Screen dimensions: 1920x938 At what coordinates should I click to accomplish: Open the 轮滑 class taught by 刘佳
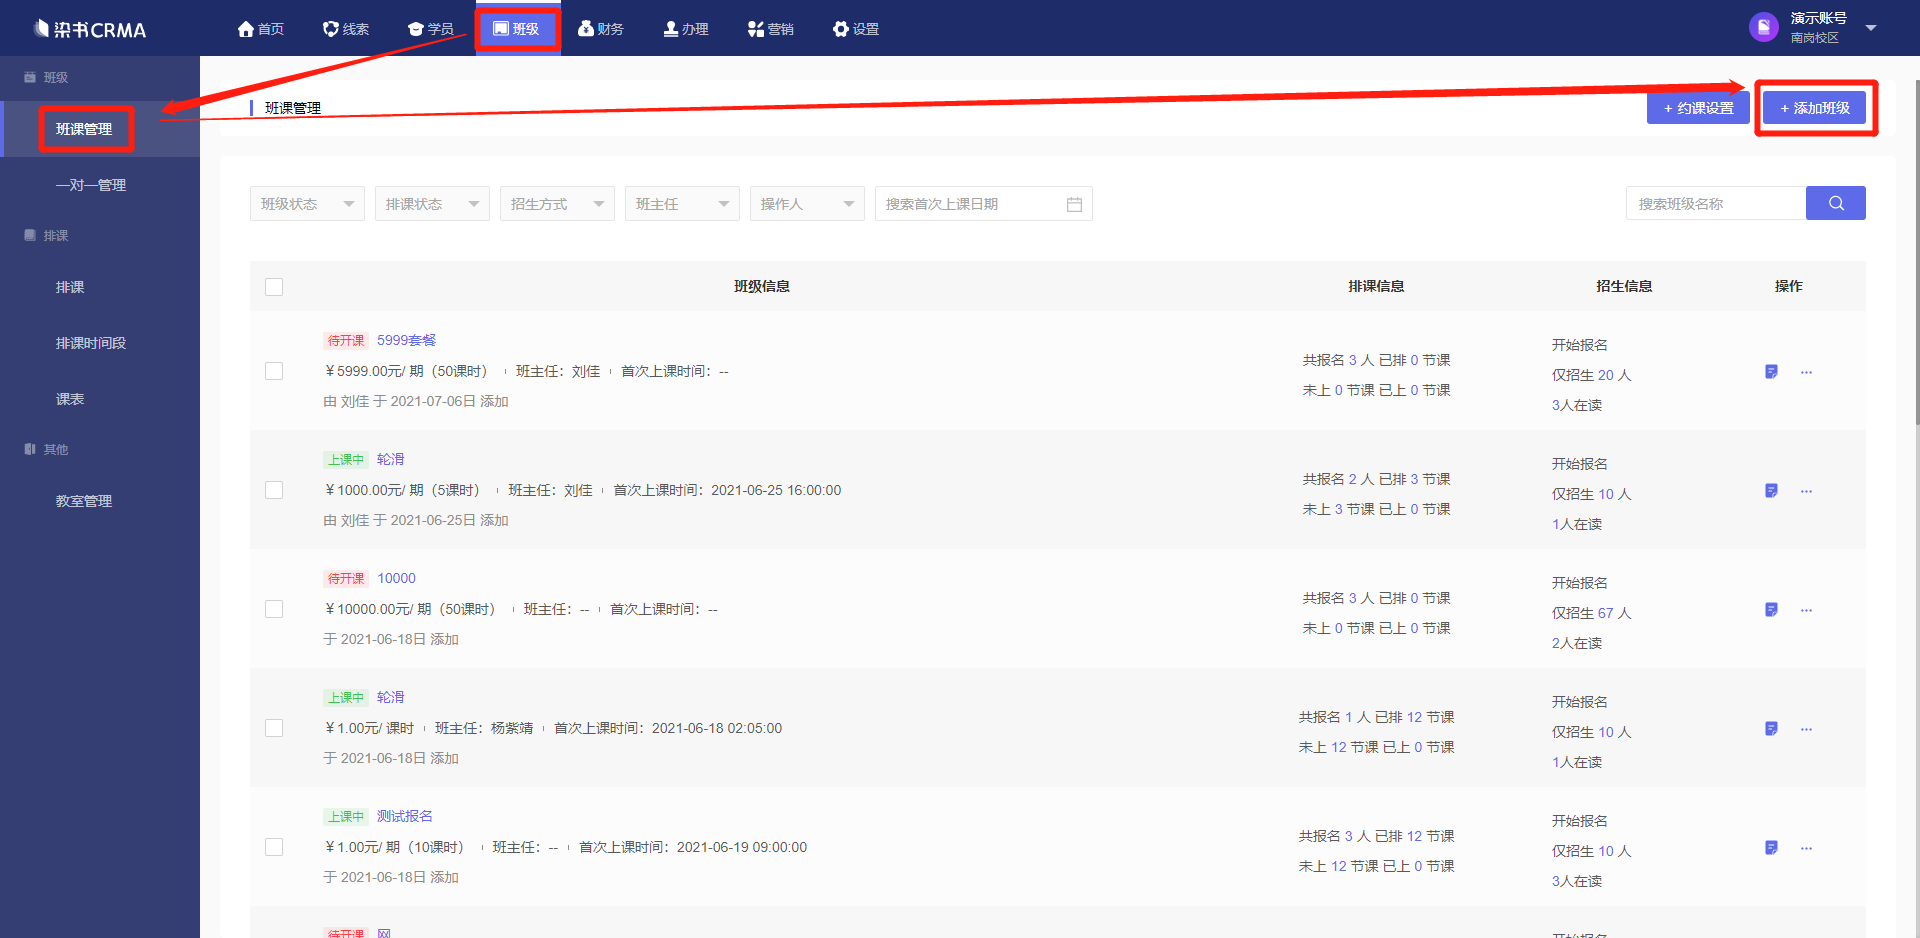pyautogui.click(x=390, y=459)
